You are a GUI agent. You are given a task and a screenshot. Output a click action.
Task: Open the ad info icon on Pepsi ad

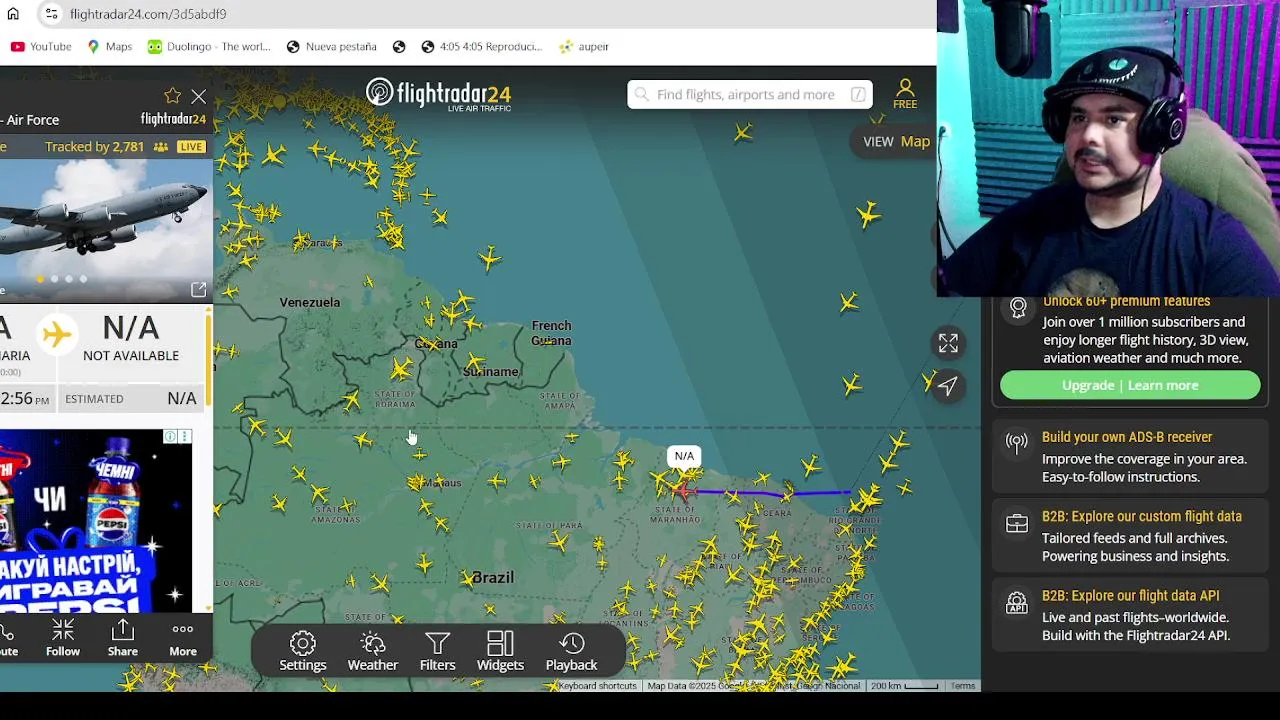point(170,437)
